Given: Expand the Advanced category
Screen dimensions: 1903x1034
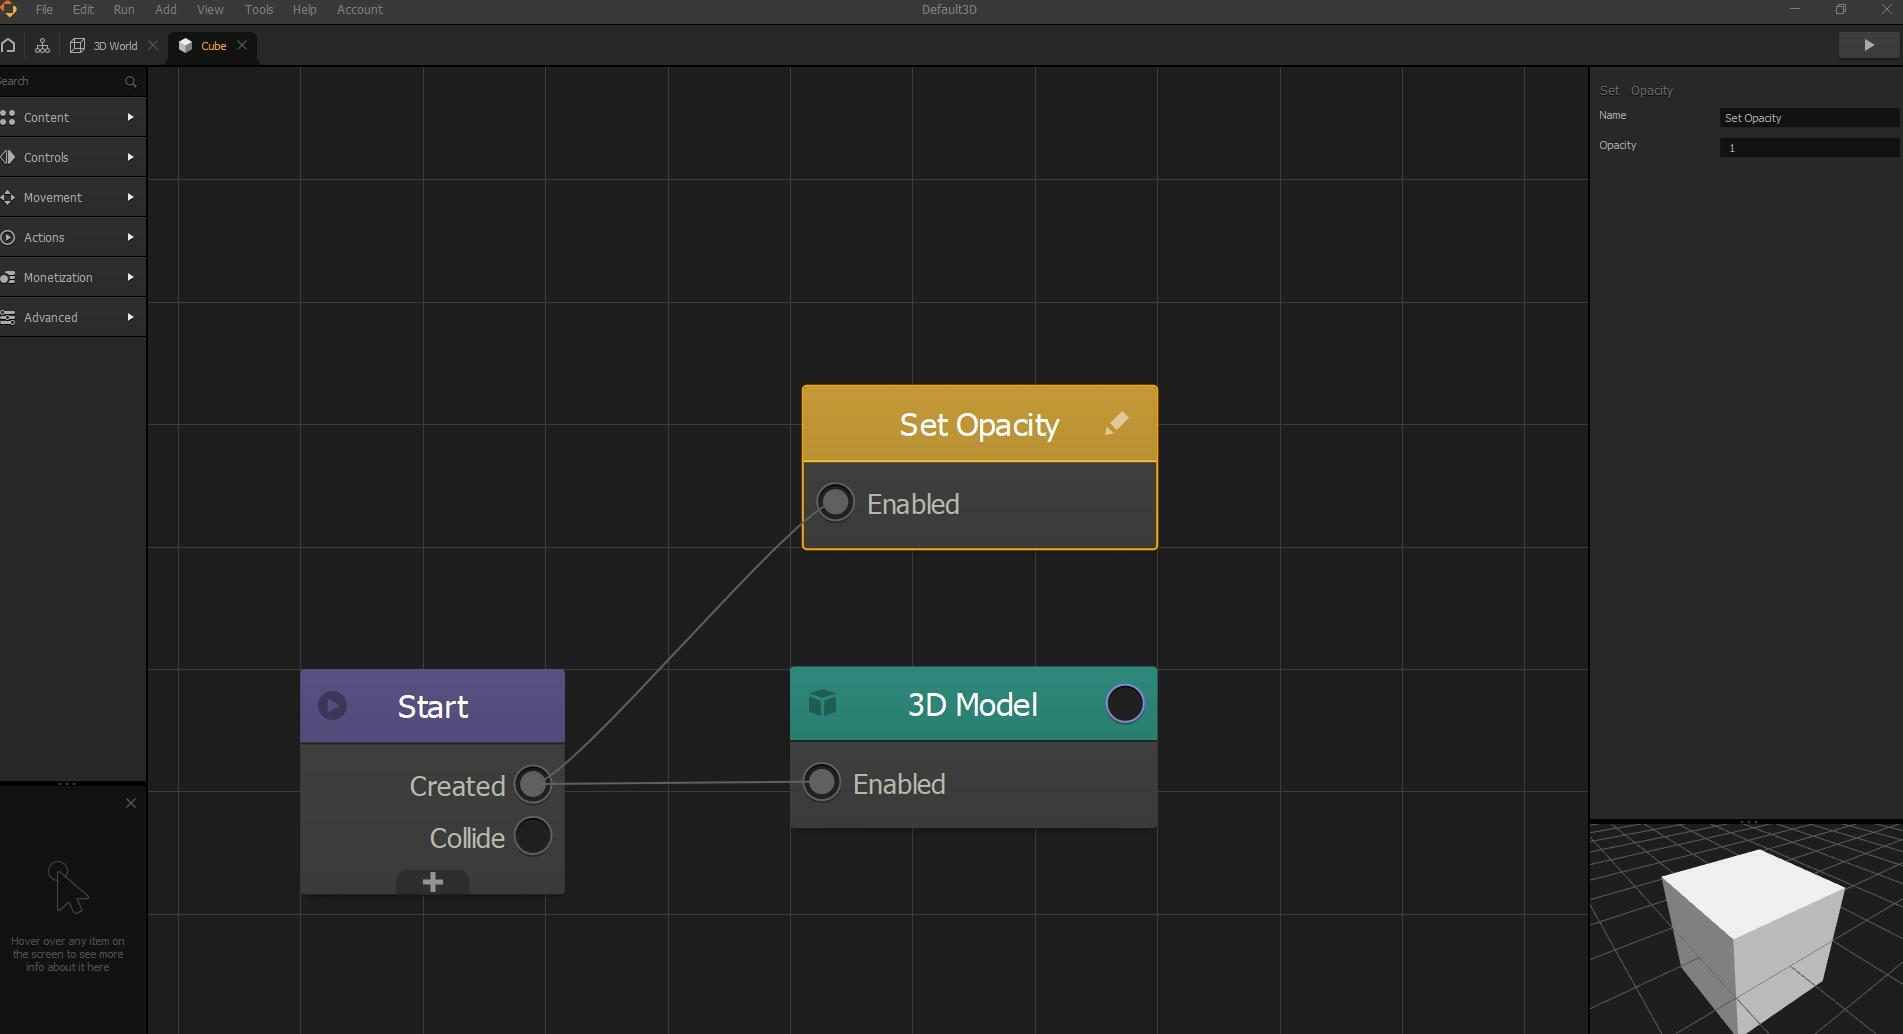Looking at the screenshot, I should [x=130, y=317].
